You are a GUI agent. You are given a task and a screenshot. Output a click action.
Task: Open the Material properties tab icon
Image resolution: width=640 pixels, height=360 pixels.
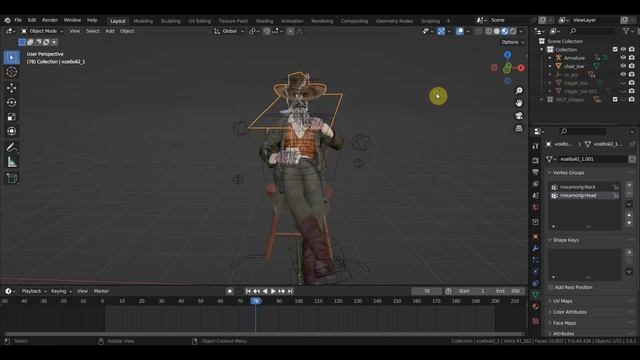click(536, 306)
